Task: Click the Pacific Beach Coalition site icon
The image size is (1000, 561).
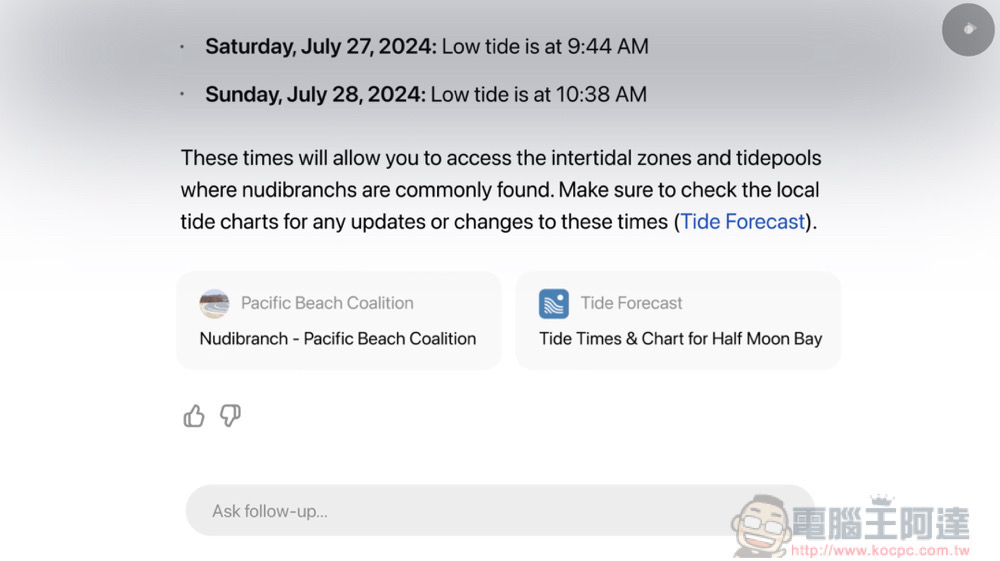Action: click(x=214, y=303)
